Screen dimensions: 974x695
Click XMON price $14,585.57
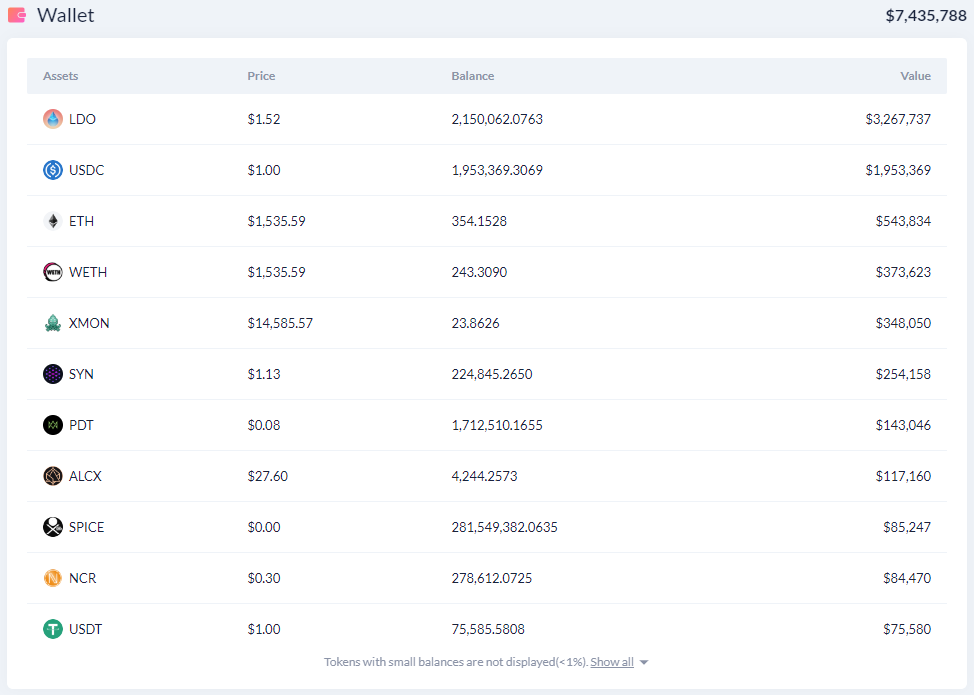[x=280, y=322]
